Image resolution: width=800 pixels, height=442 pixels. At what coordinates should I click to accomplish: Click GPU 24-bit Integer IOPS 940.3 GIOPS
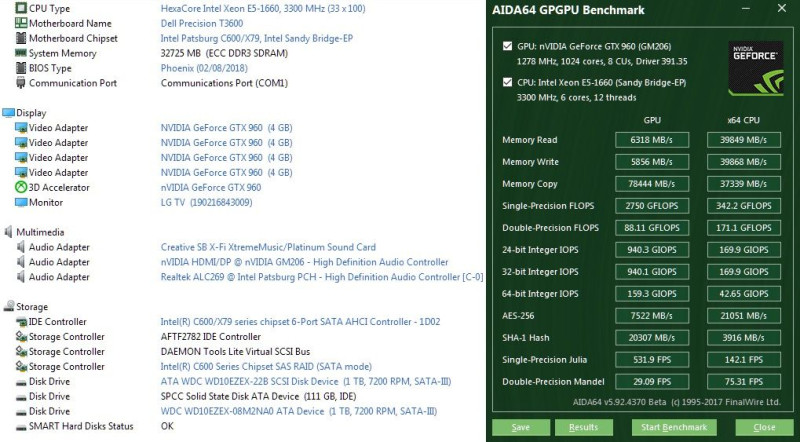coord(652,250)
